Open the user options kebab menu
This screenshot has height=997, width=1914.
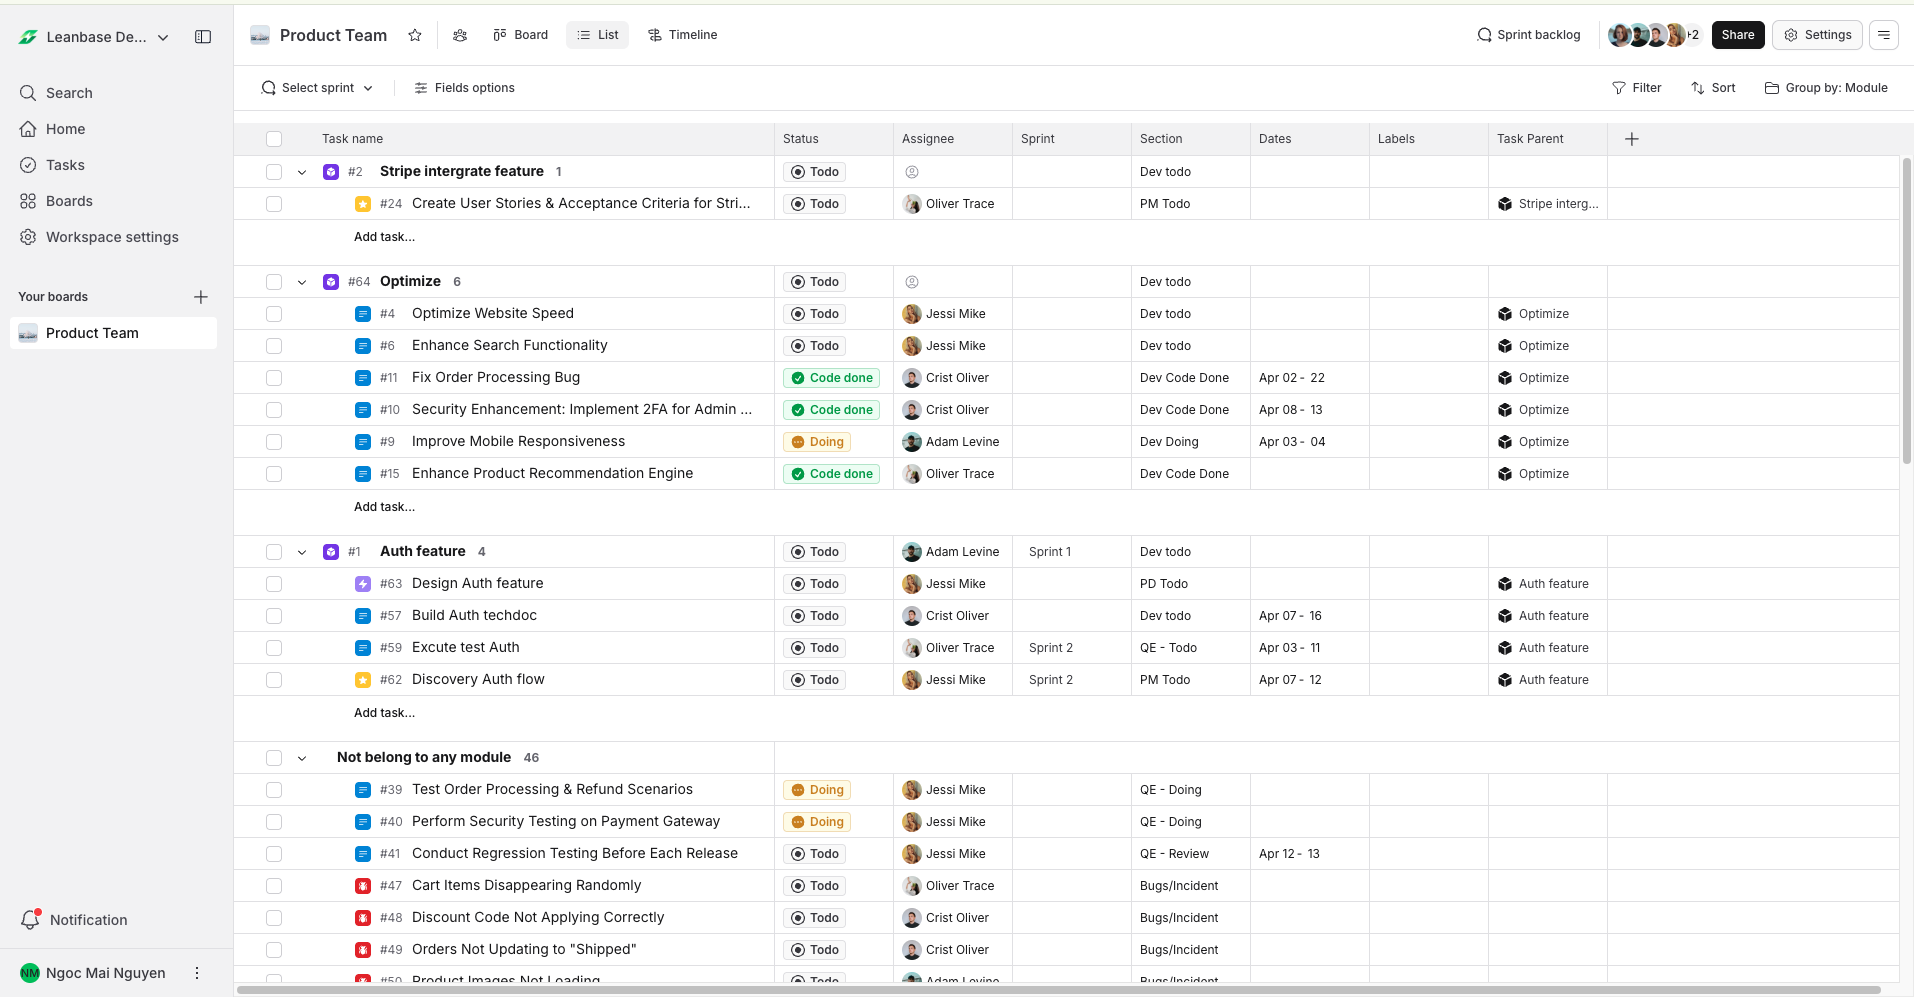coord(197,973)
